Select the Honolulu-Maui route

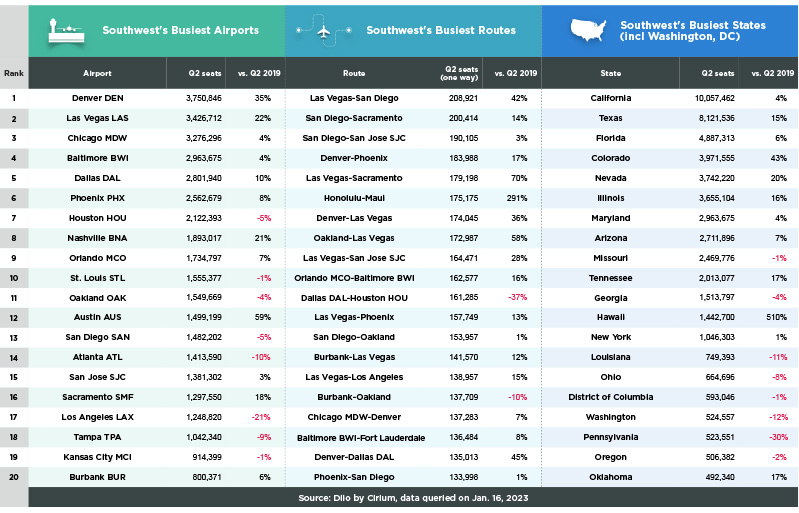point(354,198)
